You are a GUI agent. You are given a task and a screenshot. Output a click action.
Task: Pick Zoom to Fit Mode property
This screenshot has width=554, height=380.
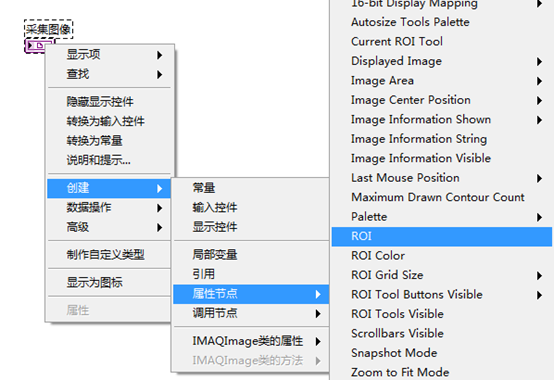point(442,372)
